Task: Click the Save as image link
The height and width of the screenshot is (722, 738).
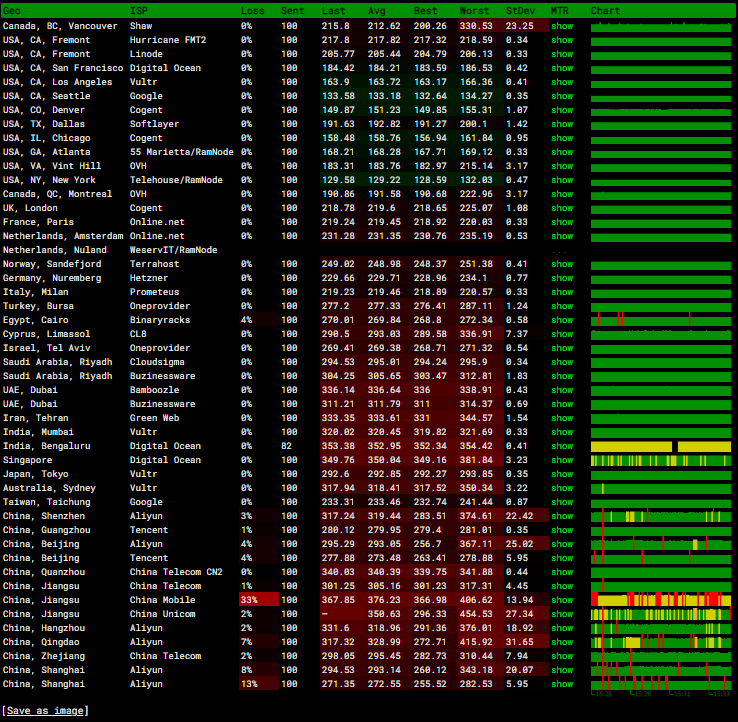Action: coord(45,711)
